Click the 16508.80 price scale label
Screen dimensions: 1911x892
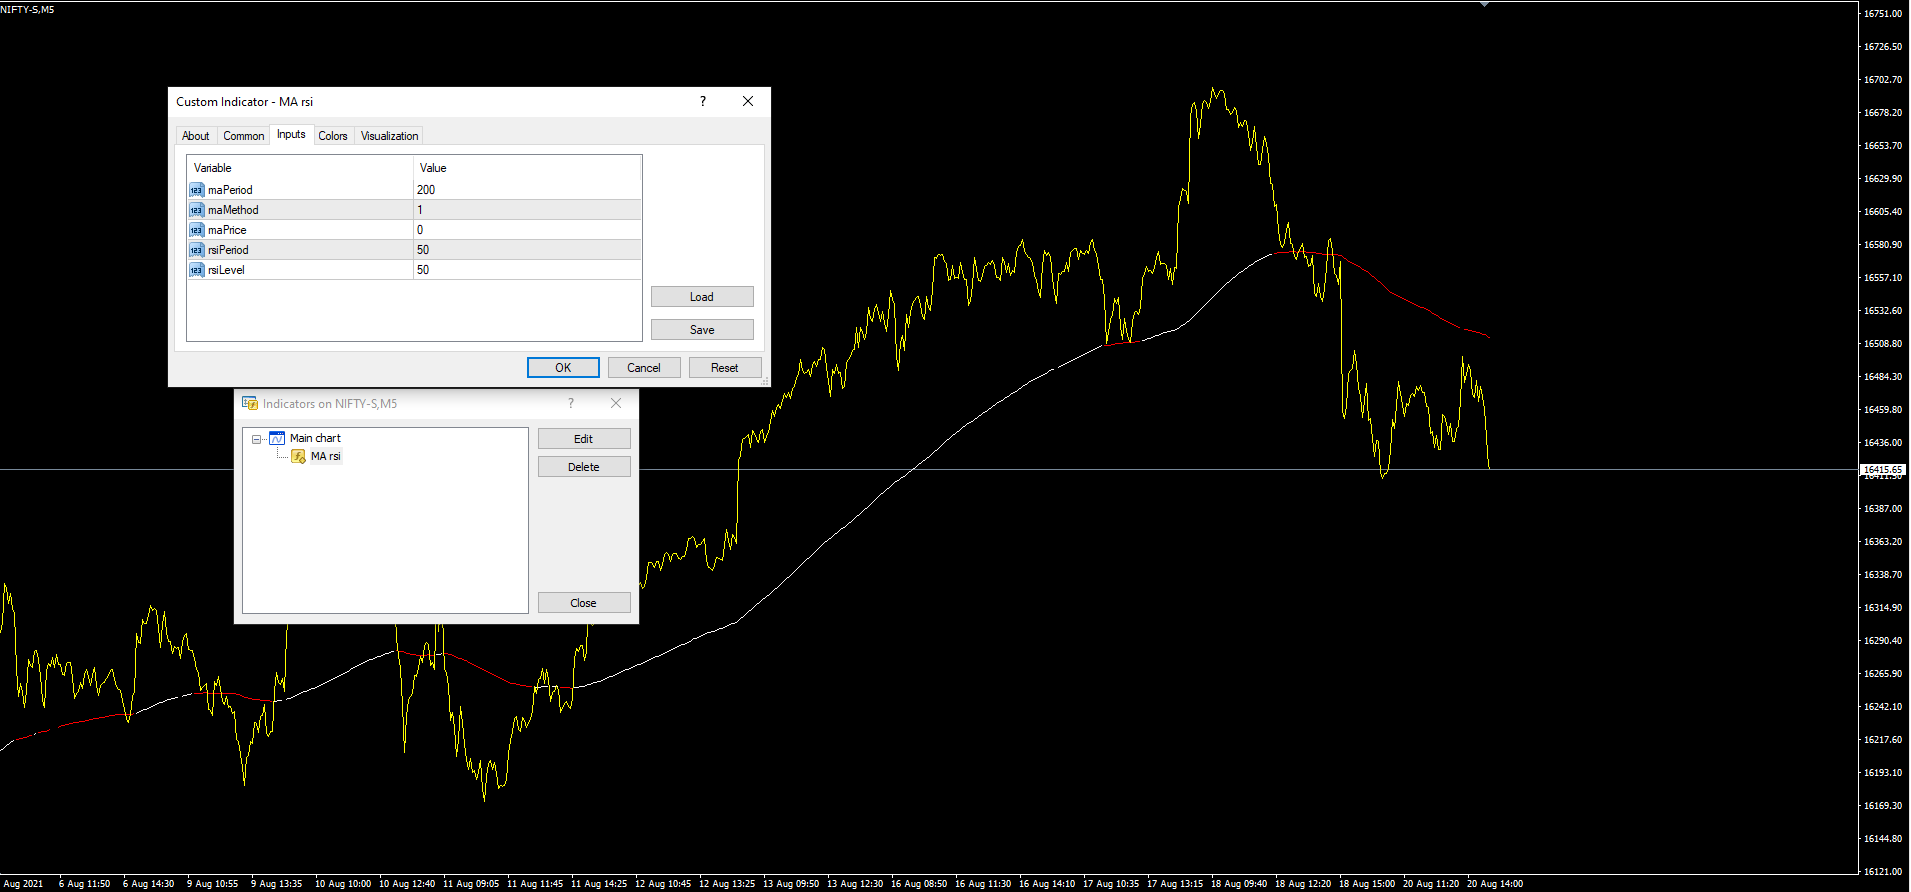pyautogui.click(x=1883, y=344)
